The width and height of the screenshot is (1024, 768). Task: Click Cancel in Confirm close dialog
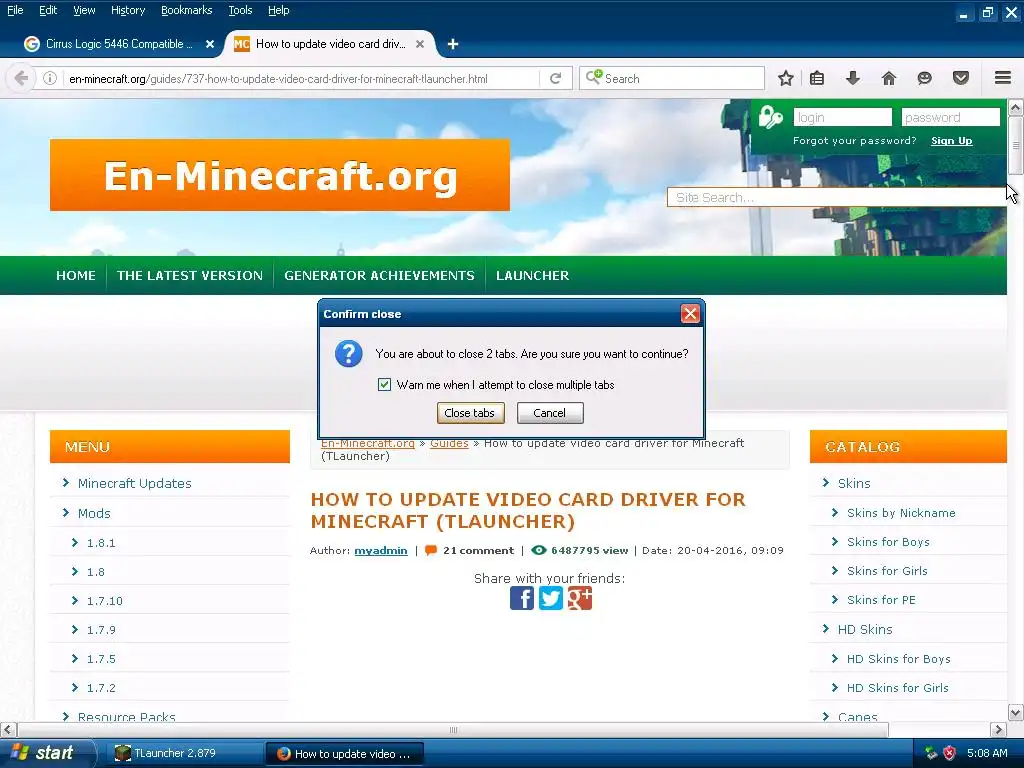pyautogui.click(x=550, y=413)
